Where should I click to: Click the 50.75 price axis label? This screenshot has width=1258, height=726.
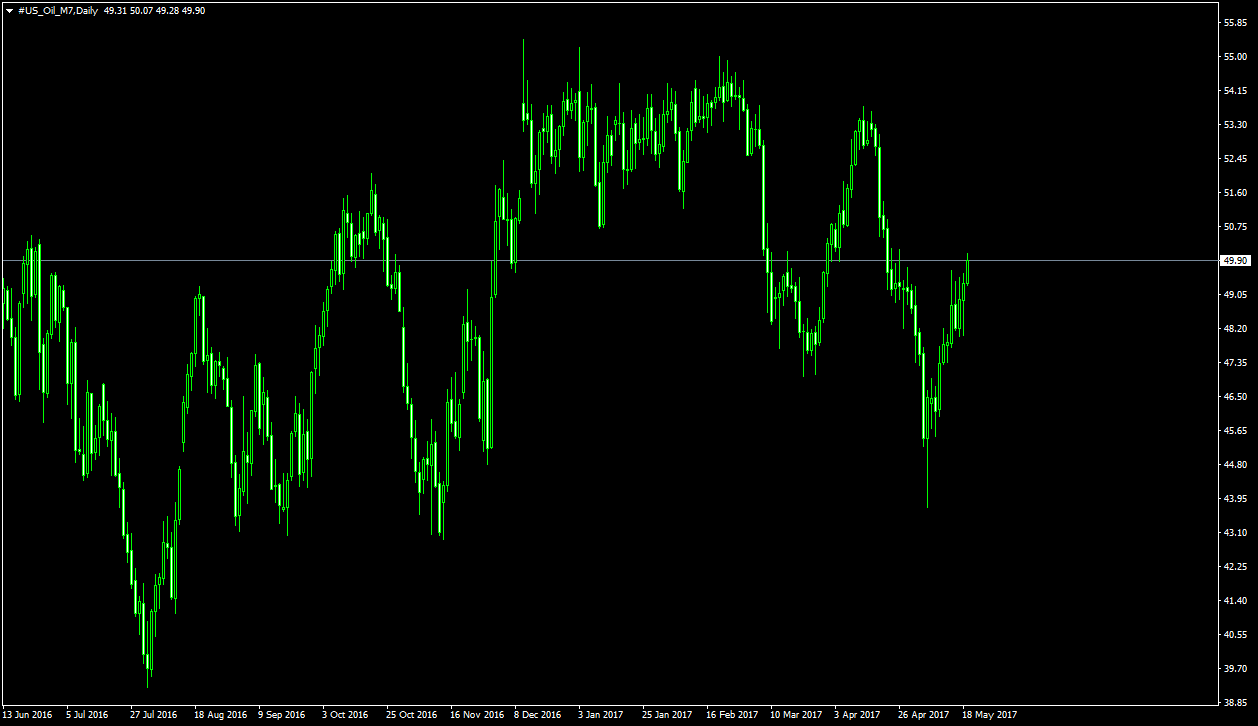pyautogui.click(x=1235, y=226)
